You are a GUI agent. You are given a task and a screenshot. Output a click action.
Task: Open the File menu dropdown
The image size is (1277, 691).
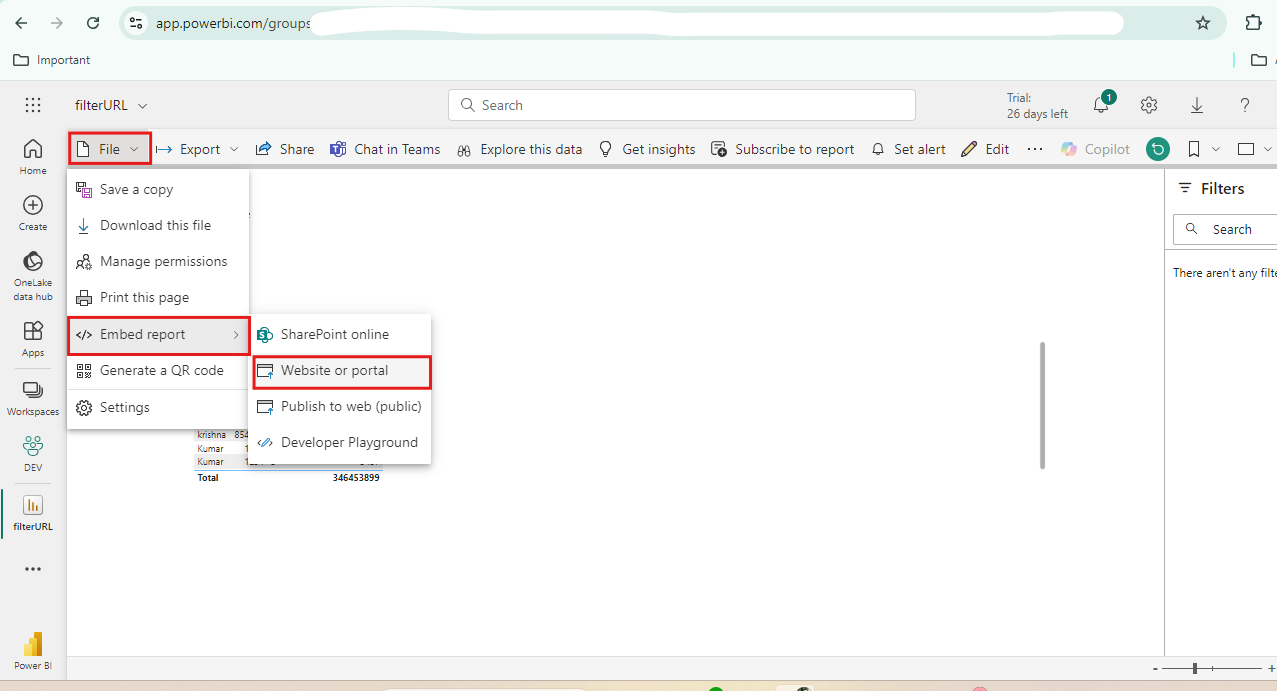pos(110,149)
